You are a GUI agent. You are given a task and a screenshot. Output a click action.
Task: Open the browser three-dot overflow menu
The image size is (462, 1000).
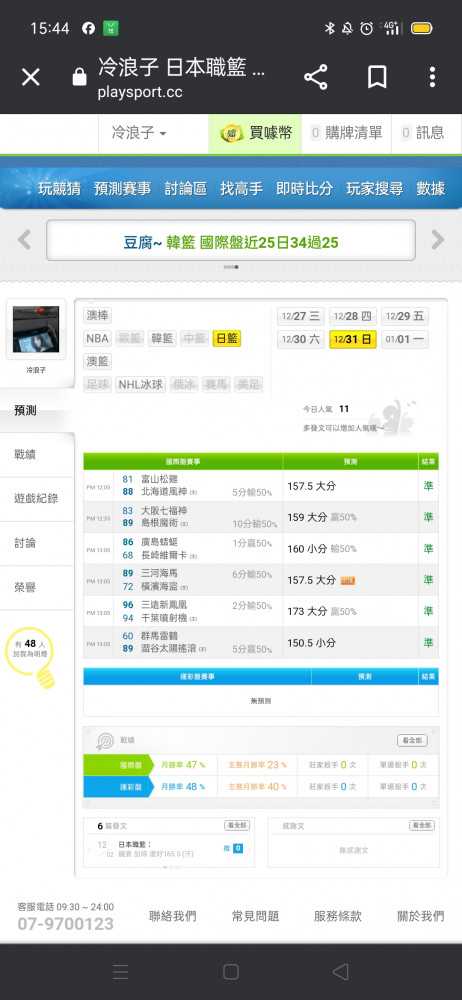tap(432, 77)
